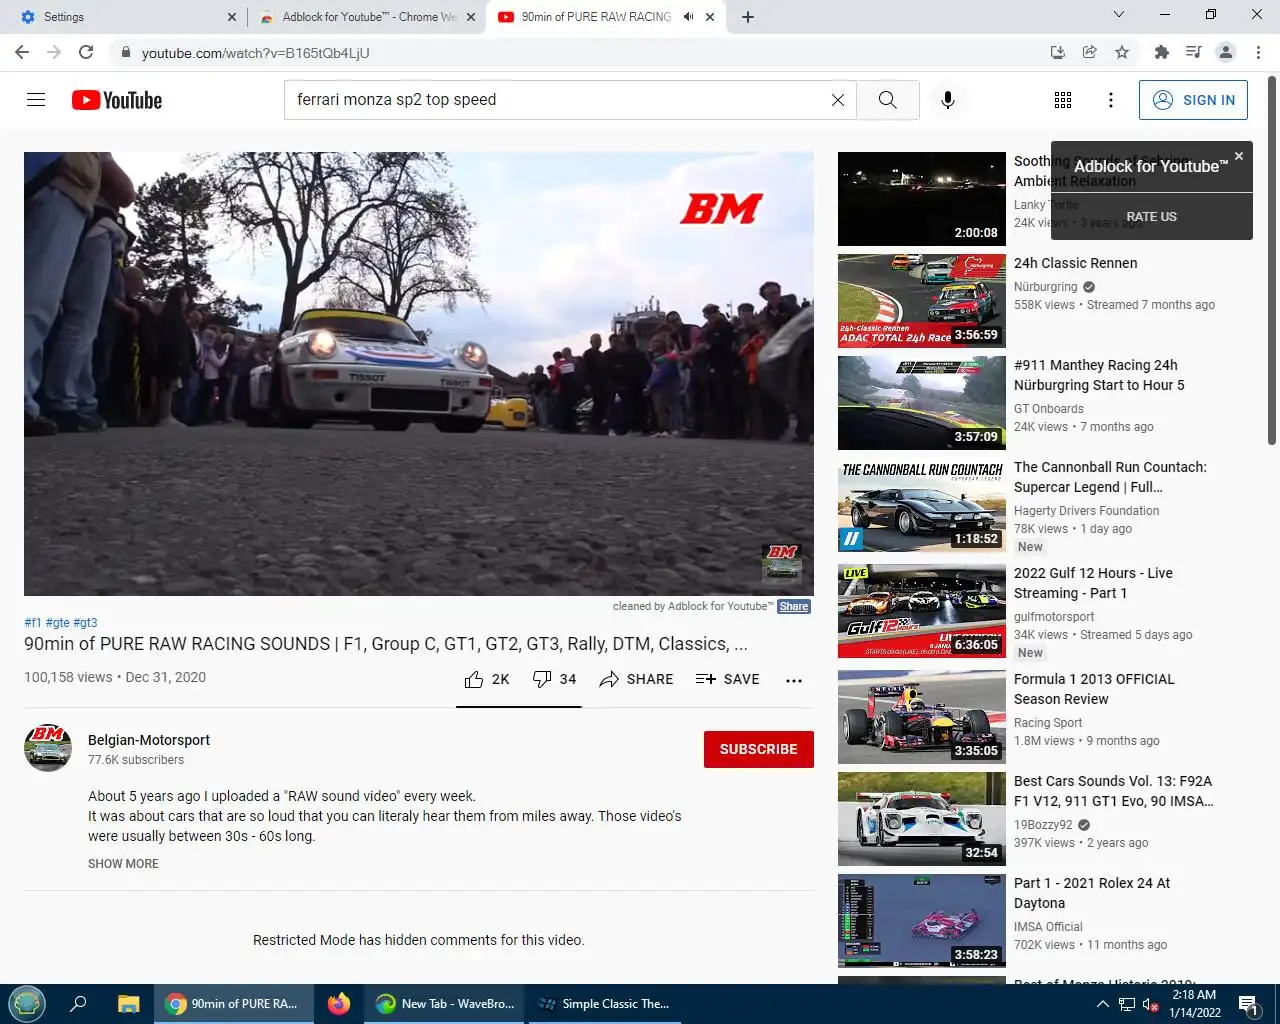1280x1024 pixels.
Task: Open the YouTube apps grid
Action: pos(1063,100)
